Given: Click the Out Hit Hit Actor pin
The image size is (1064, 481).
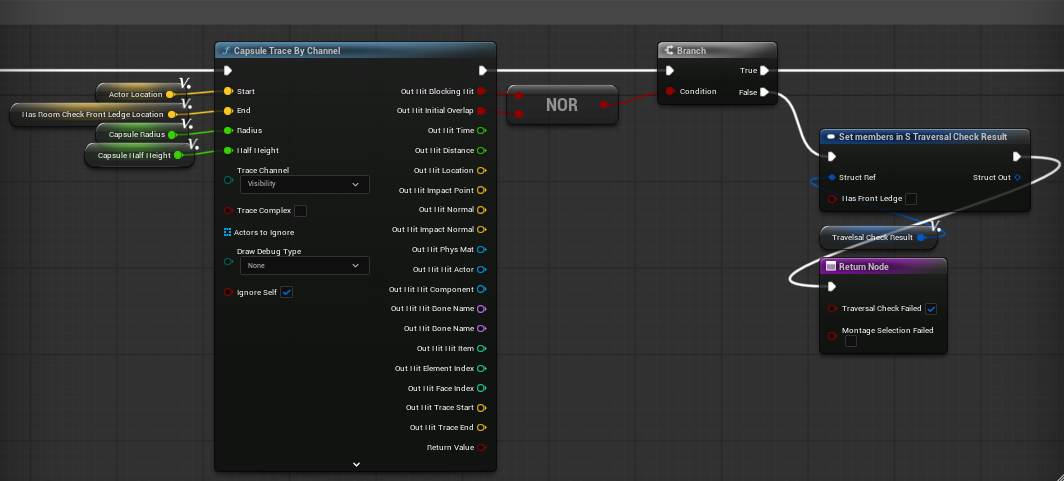Looking at the screenshot, I should tap(481, 269).
